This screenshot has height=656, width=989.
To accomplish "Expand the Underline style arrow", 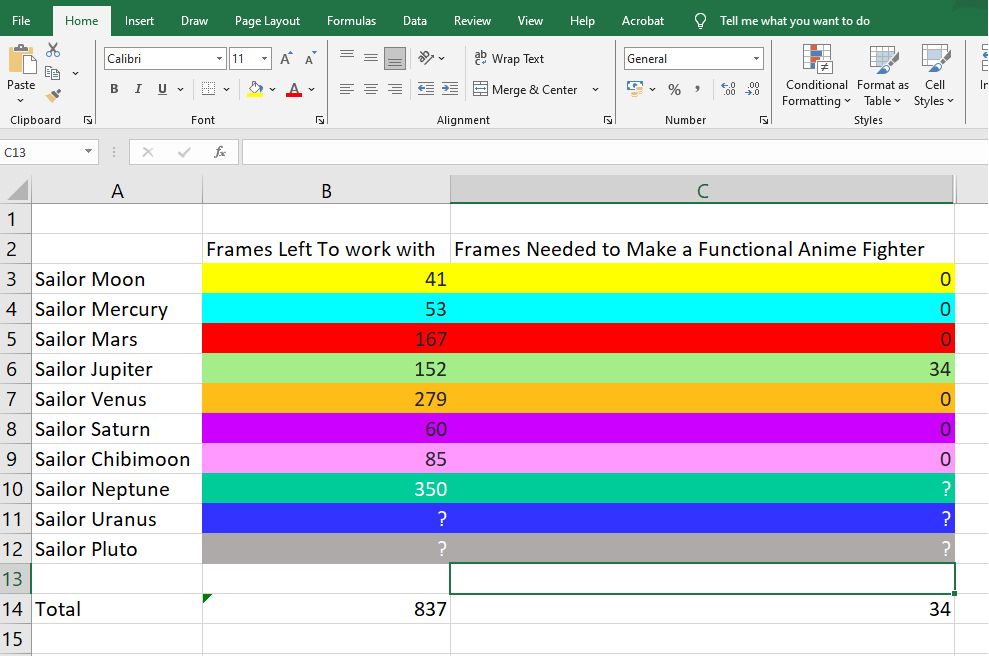I will 180,90.
